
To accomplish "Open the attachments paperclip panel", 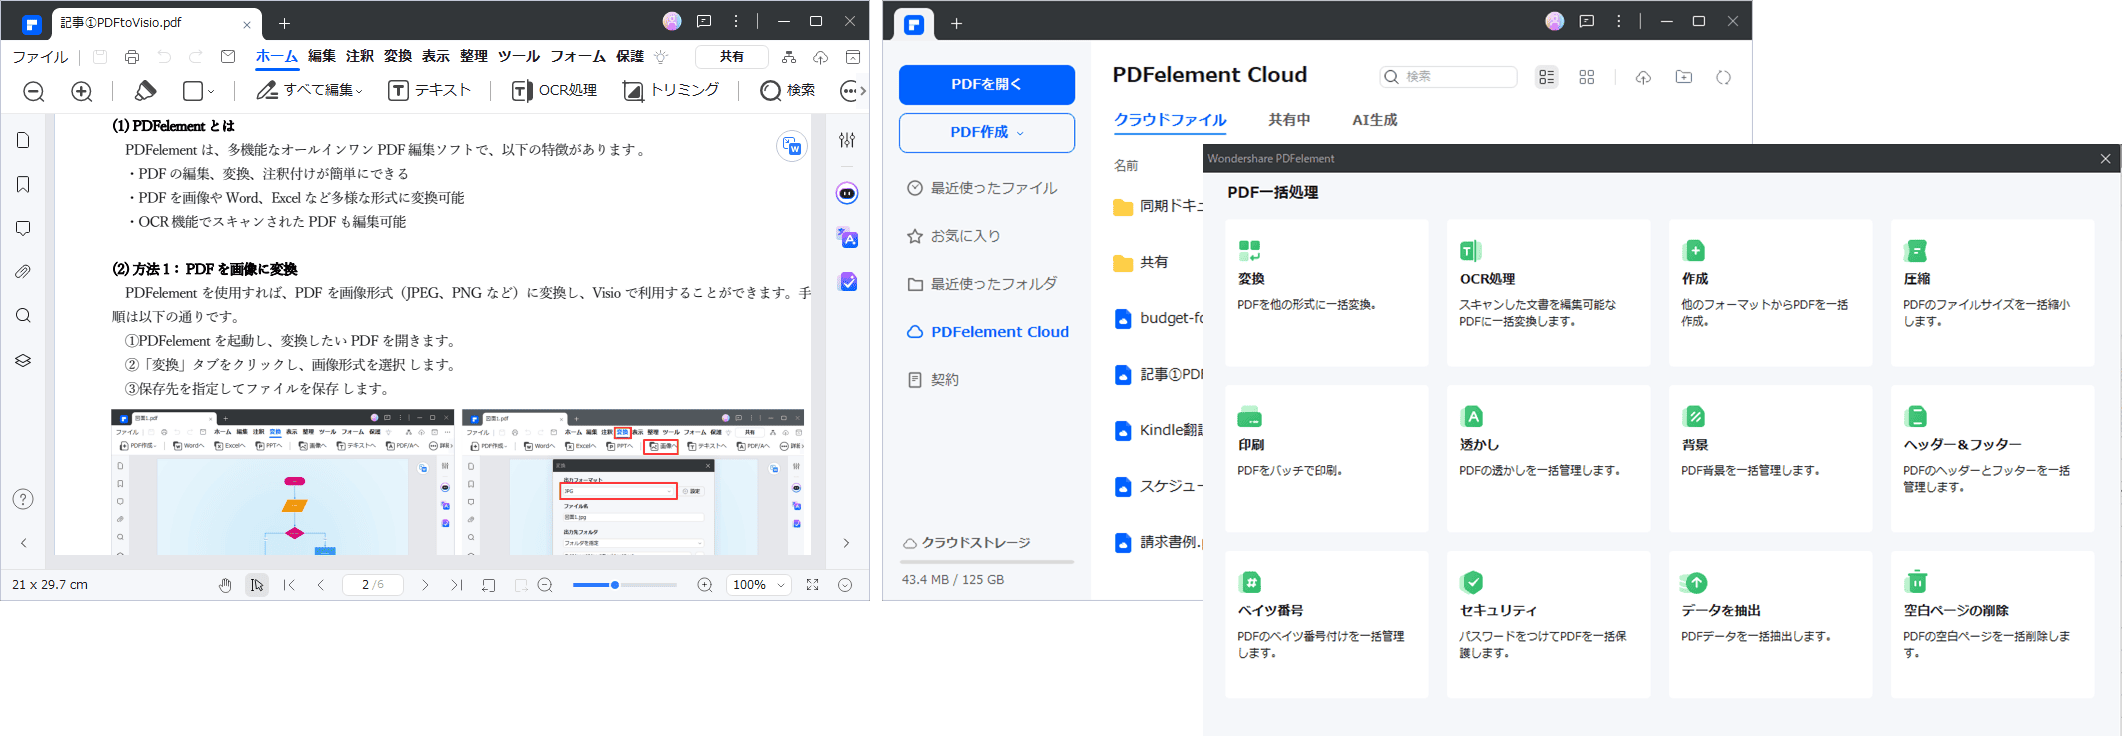I will 23,272.
